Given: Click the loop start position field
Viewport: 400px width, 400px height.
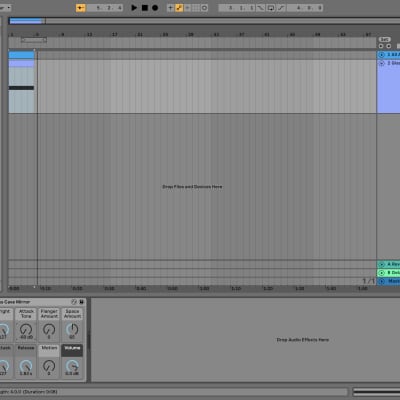Looking at the screenshot, I should (x=237, y=8).
